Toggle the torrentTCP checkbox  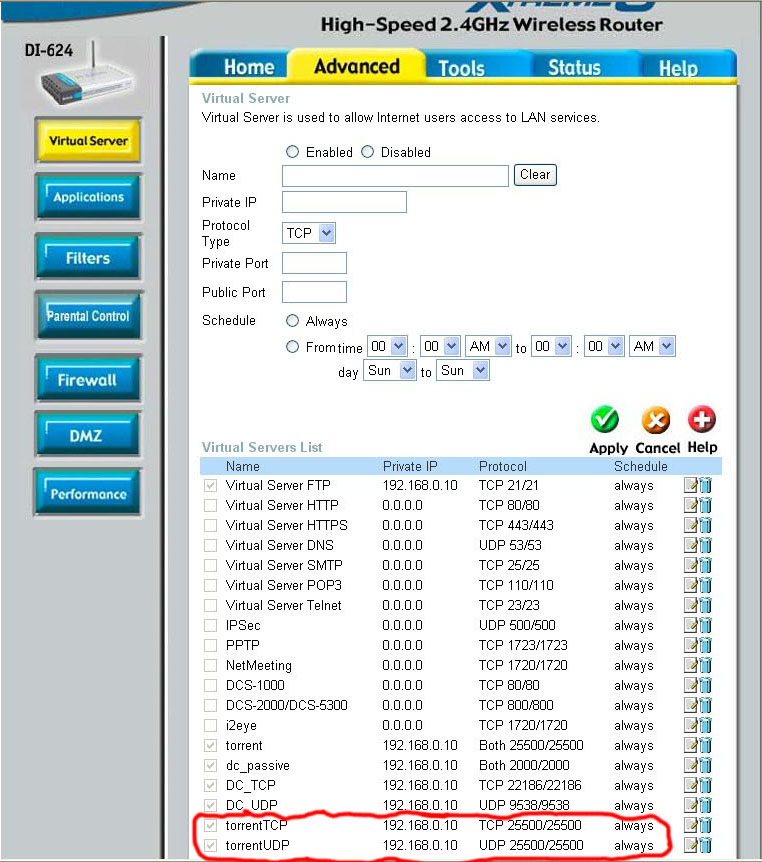tap(210, 825)
